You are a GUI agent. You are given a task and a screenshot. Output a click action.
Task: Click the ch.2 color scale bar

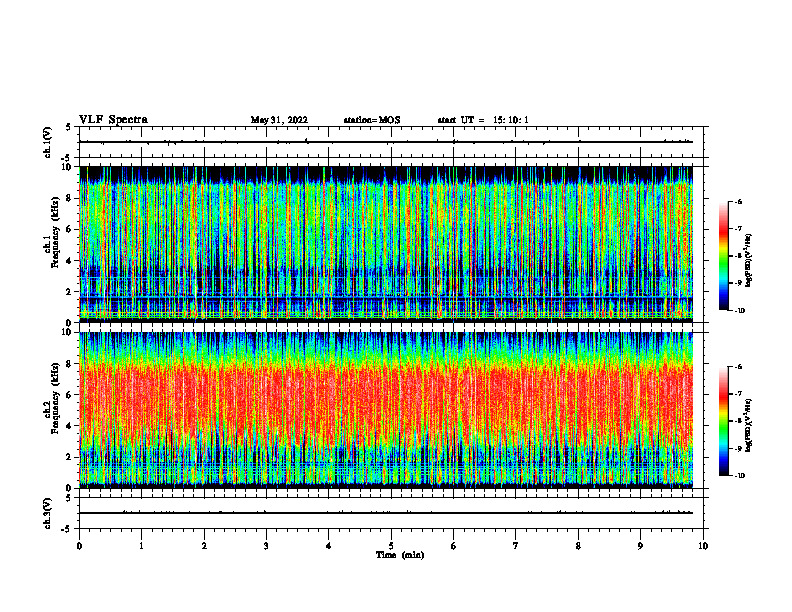click(723, 421)
